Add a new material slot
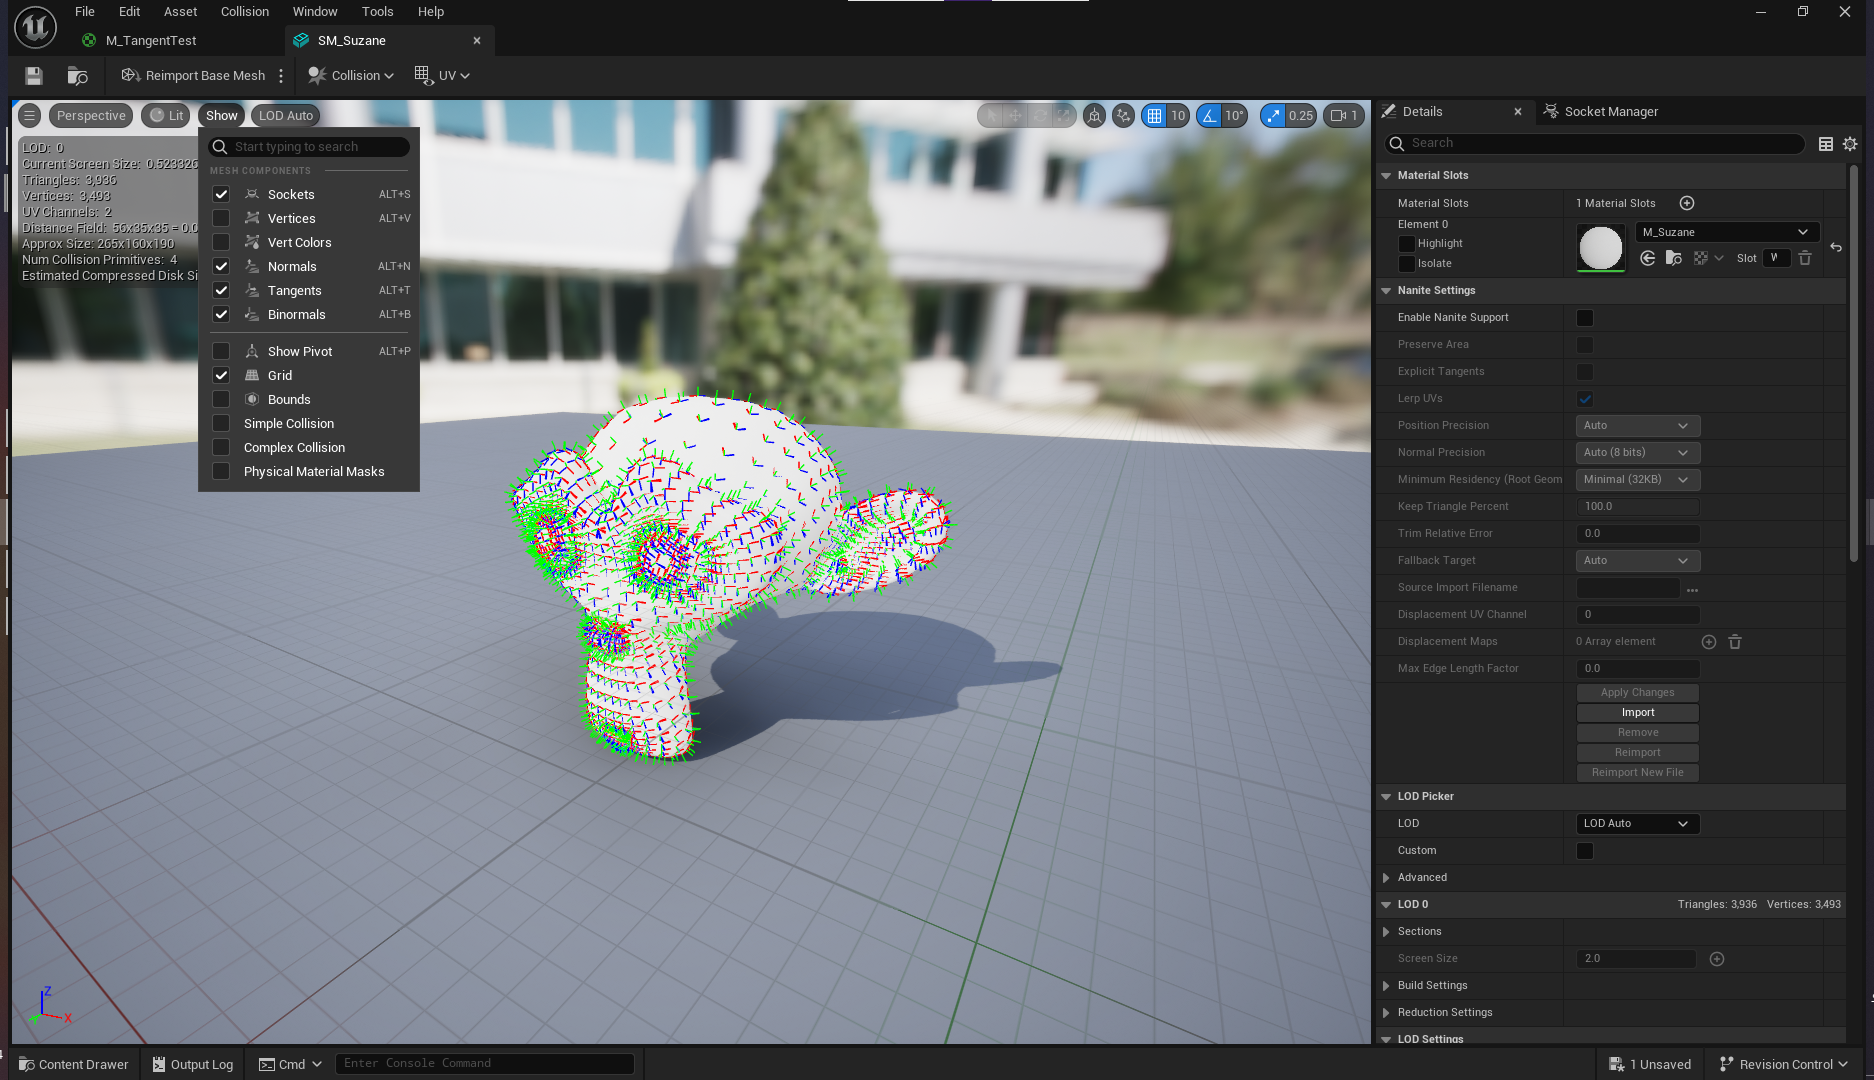This screenshot has width=1874, height=1080. [x=1687, y=203]
